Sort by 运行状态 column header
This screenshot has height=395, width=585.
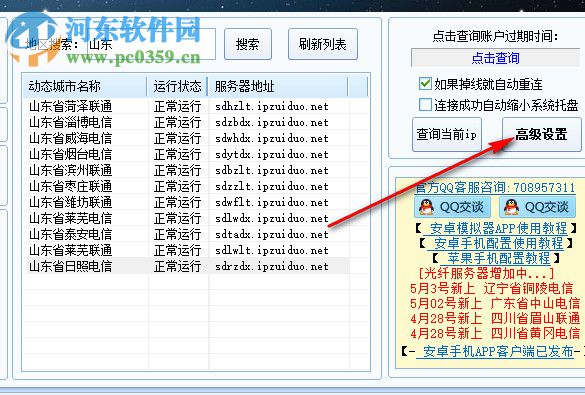[x=178, y=86]
